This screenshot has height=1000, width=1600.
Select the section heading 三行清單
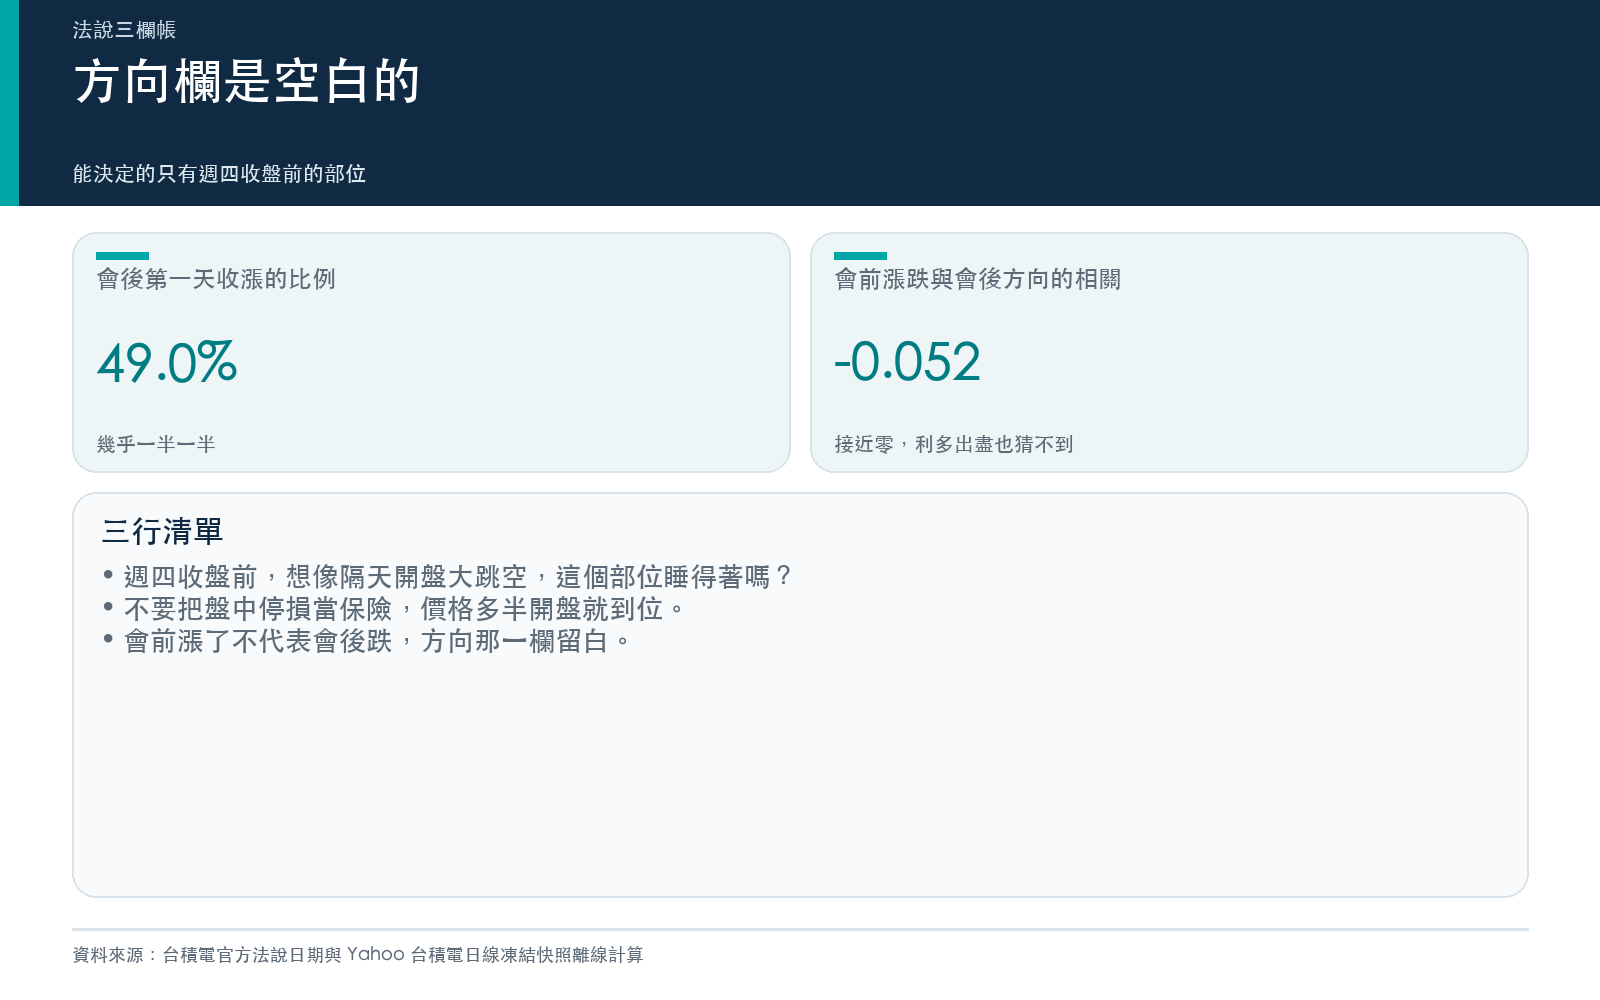click(162, 531)
